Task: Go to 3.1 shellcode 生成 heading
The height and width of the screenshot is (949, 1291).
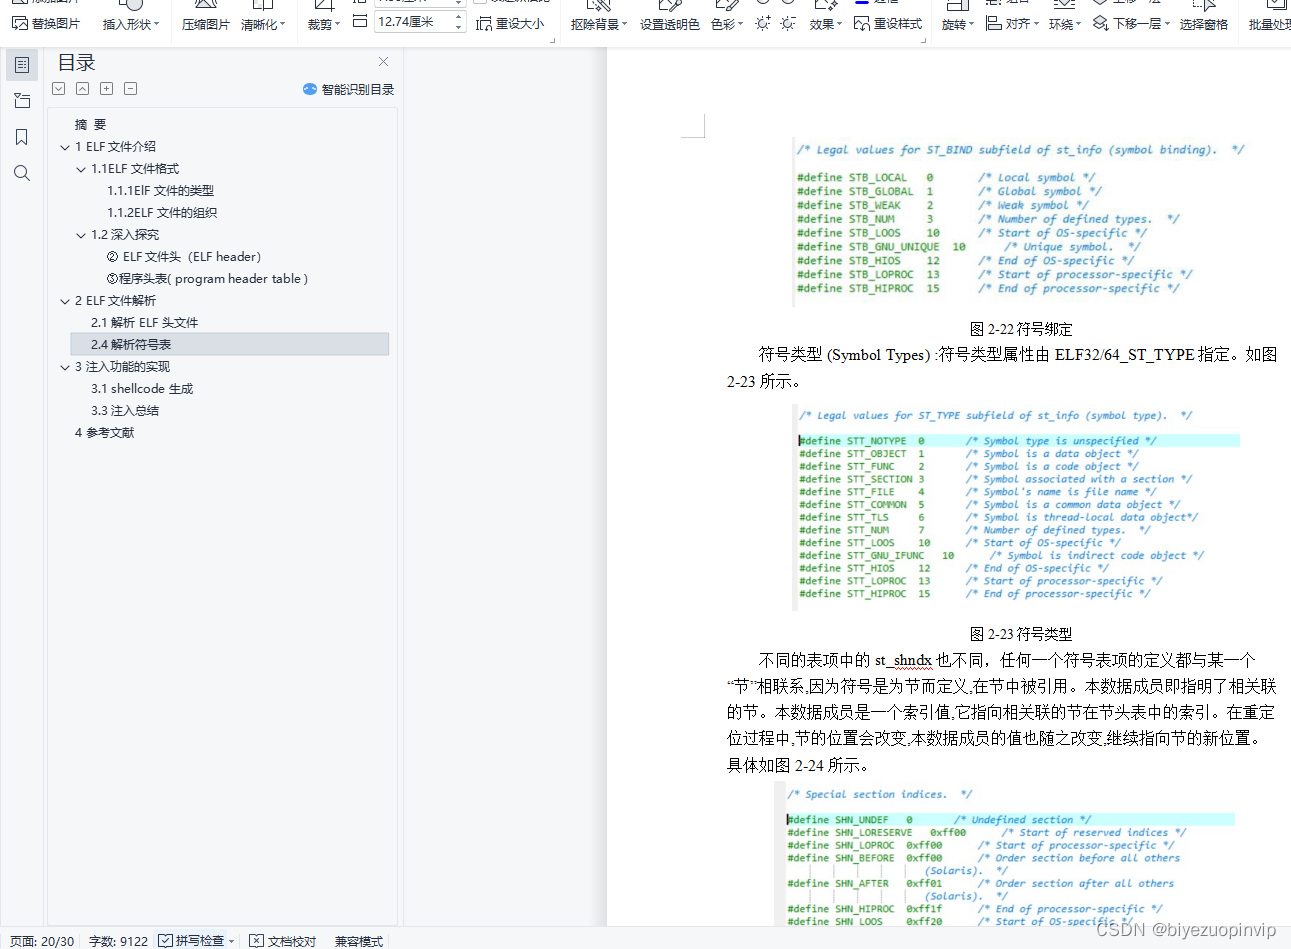Action: [142, 388]
